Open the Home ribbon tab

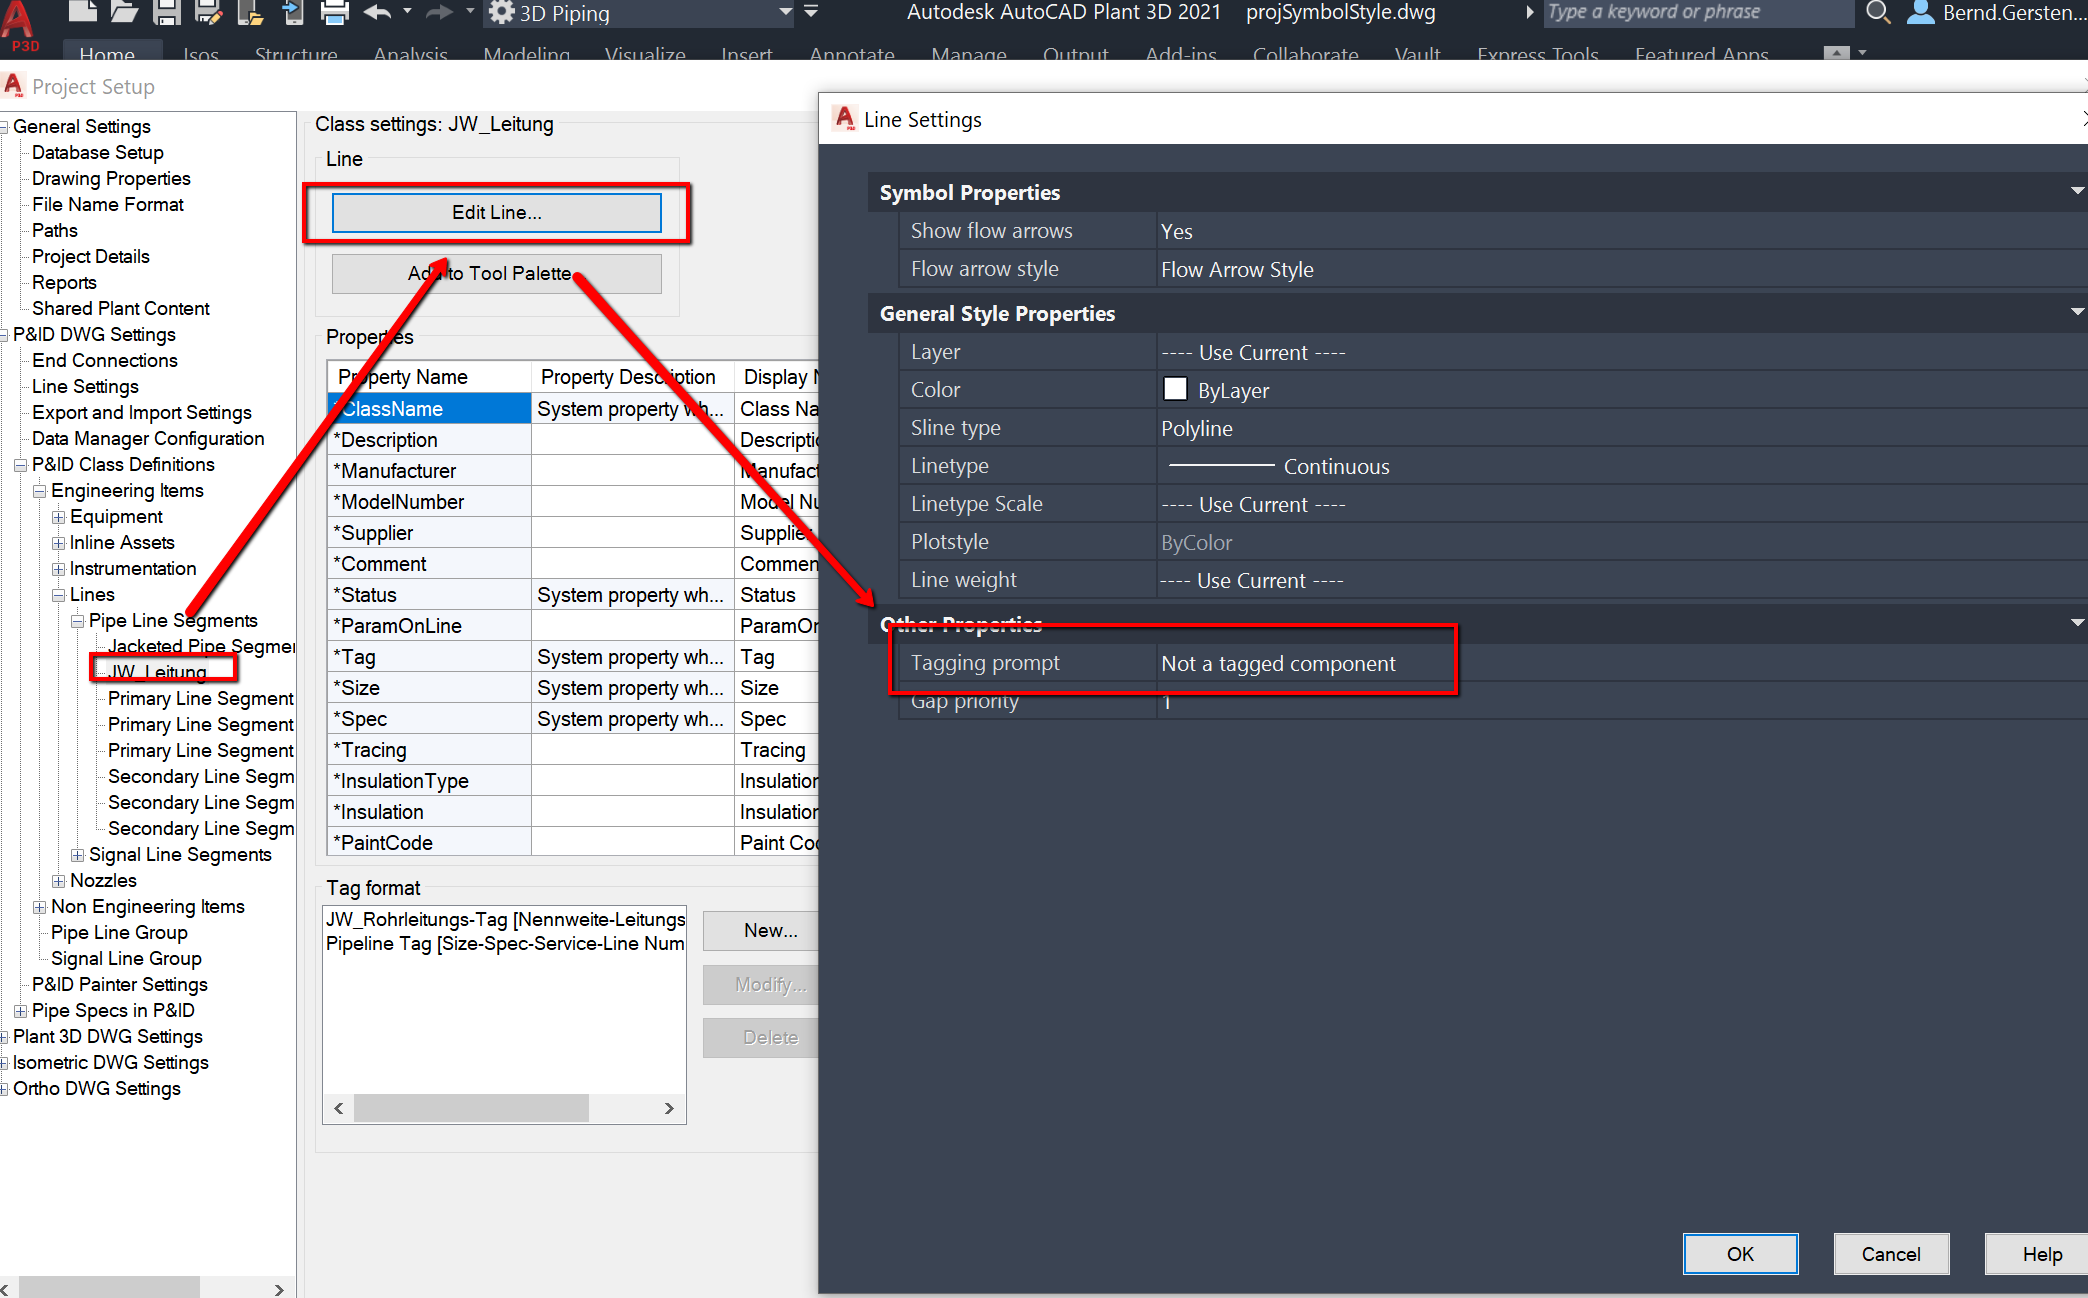pyautogui.click(x=107, y=53)
